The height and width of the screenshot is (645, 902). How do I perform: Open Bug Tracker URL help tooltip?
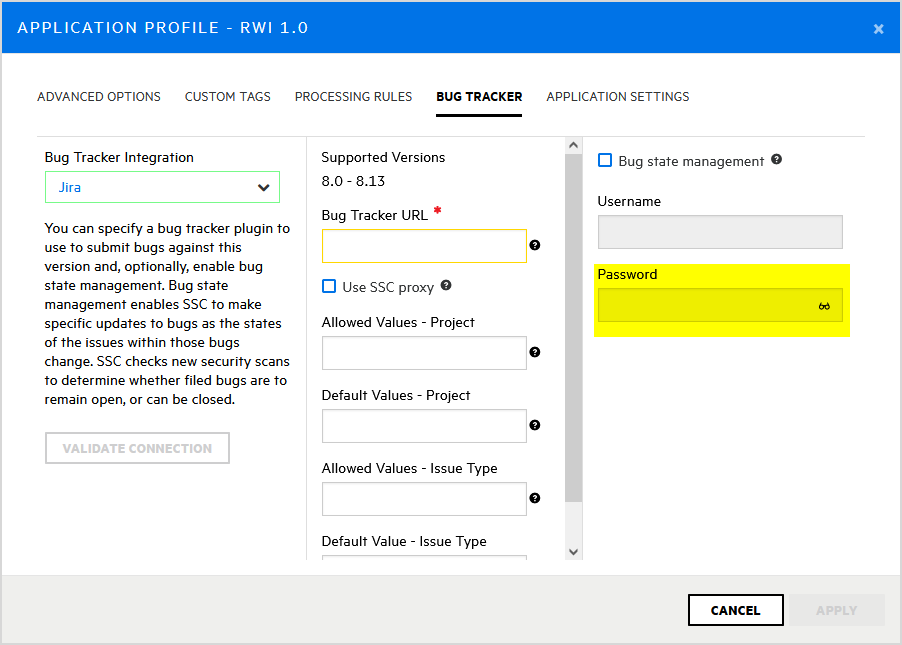click(x=535, y=244)
